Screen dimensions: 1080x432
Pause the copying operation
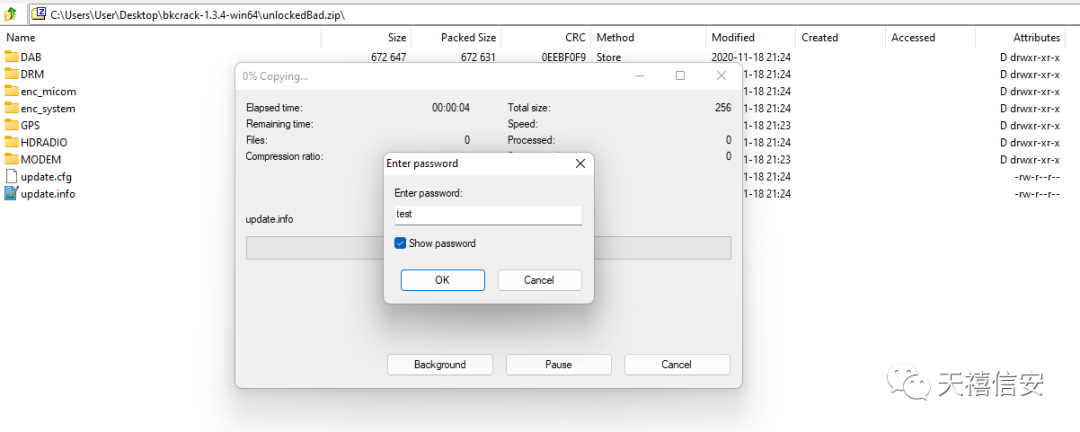559,364
